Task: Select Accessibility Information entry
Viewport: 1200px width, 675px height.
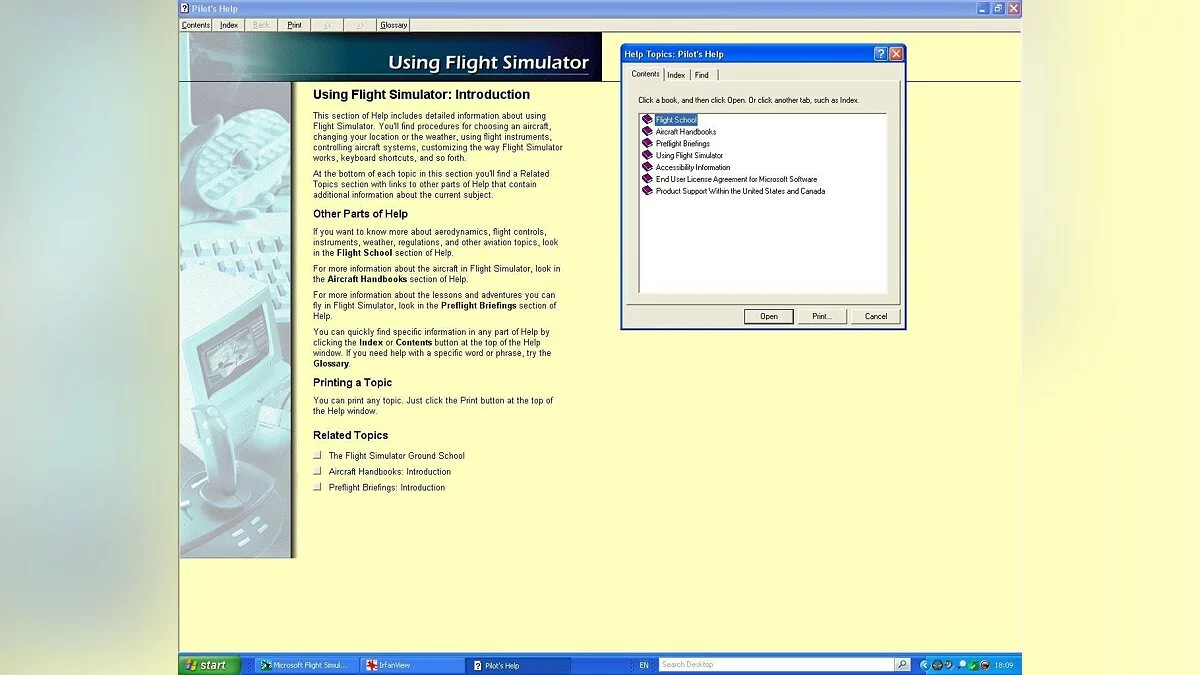Action: [x=693, y=168]
